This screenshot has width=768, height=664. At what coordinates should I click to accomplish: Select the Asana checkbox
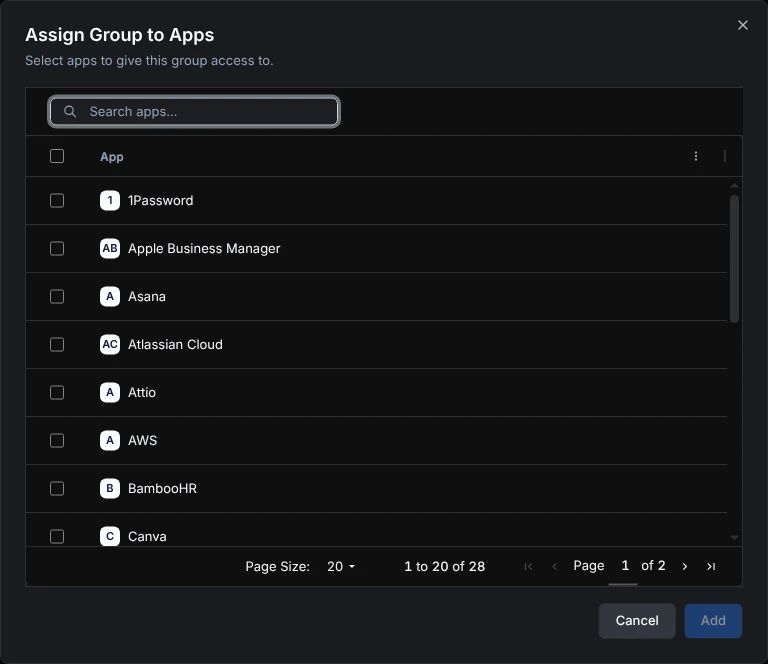[x=57, y=296]
